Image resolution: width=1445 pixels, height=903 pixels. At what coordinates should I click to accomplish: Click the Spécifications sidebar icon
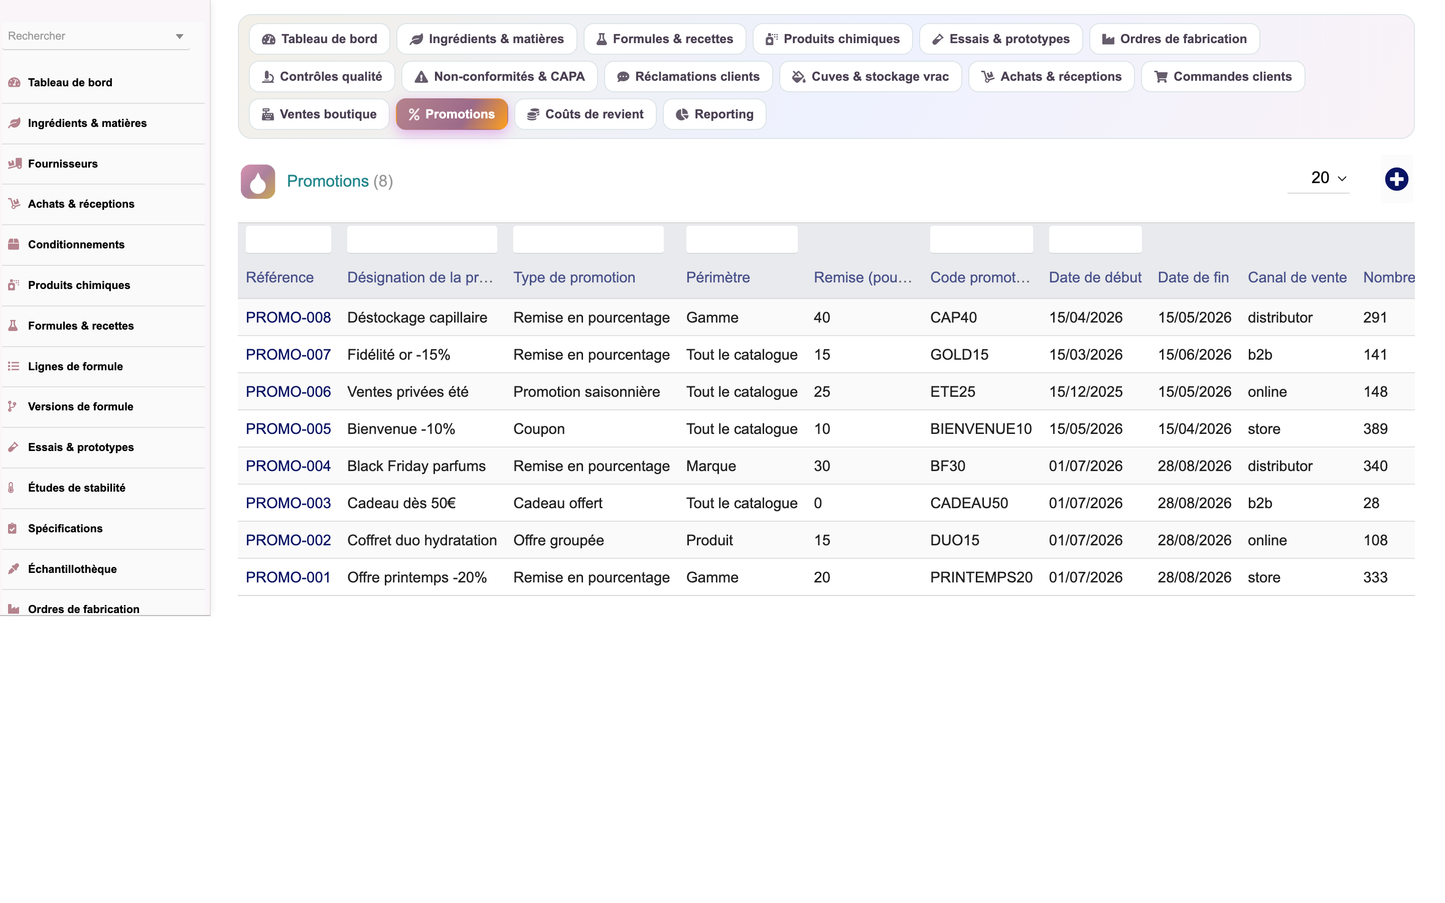coord(14,528)
